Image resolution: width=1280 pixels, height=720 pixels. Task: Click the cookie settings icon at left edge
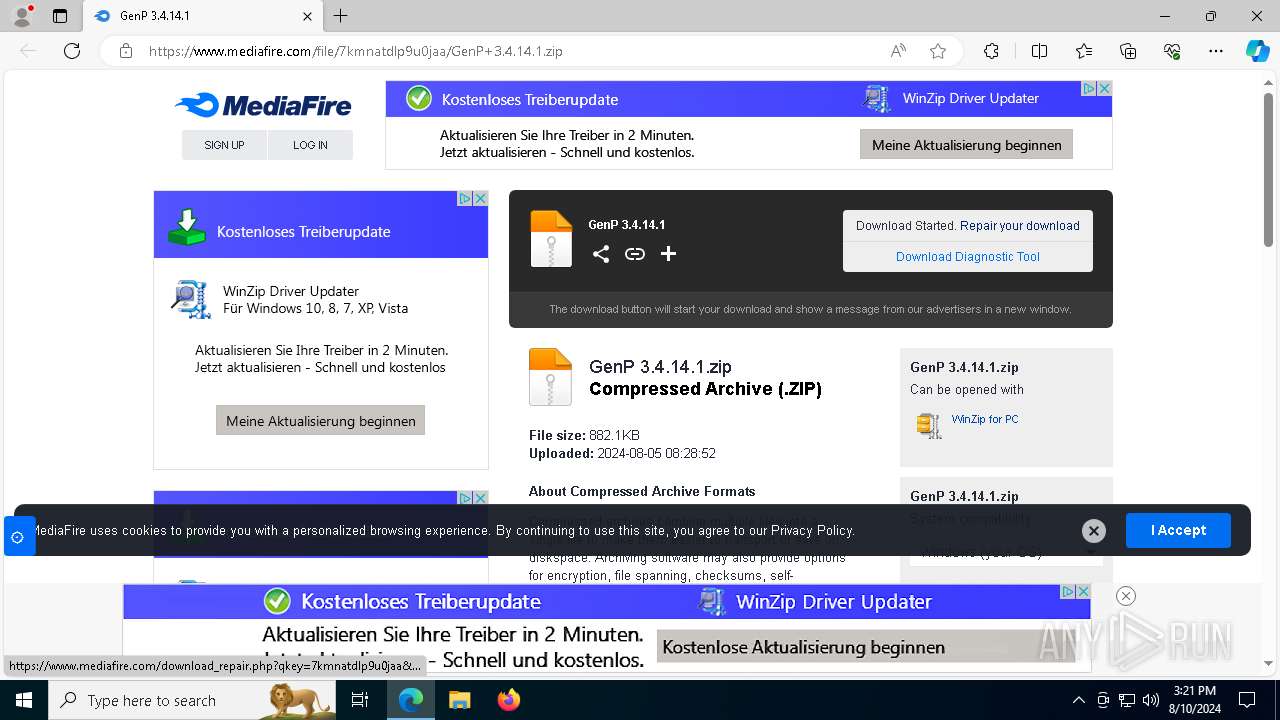(x=18, y=537)
